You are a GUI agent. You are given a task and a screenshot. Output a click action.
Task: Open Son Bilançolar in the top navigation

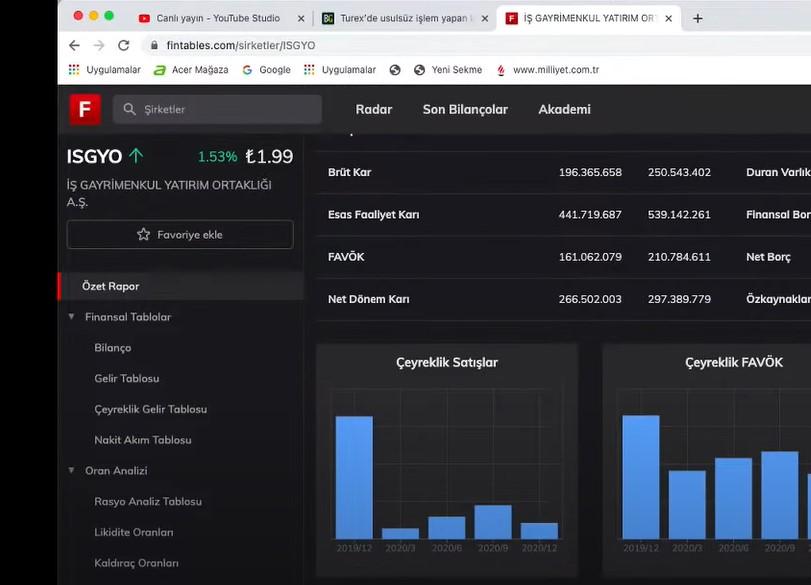click(x=465, y=110)
